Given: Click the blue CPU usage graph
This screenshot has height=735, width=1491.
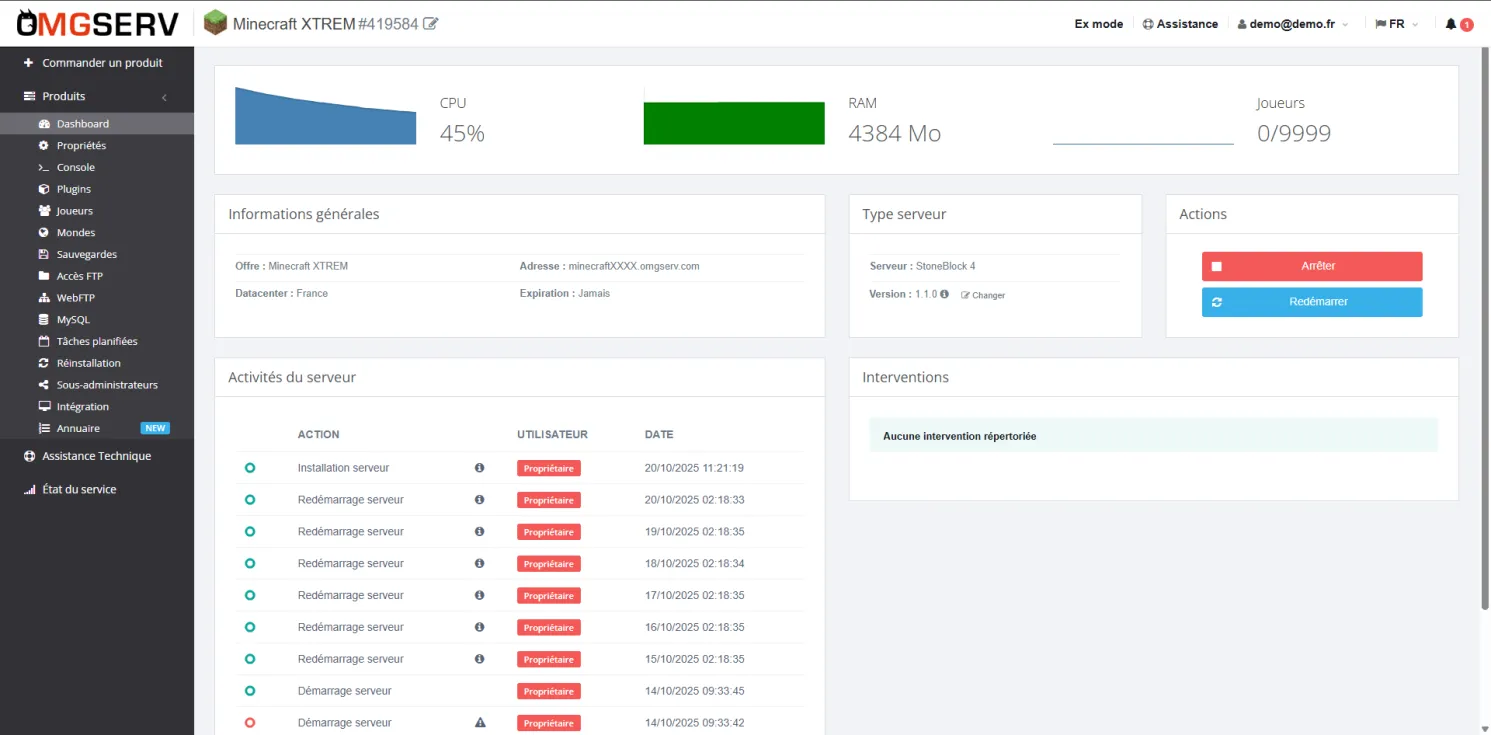Looking at the screenshot, I should click(325, 120).
